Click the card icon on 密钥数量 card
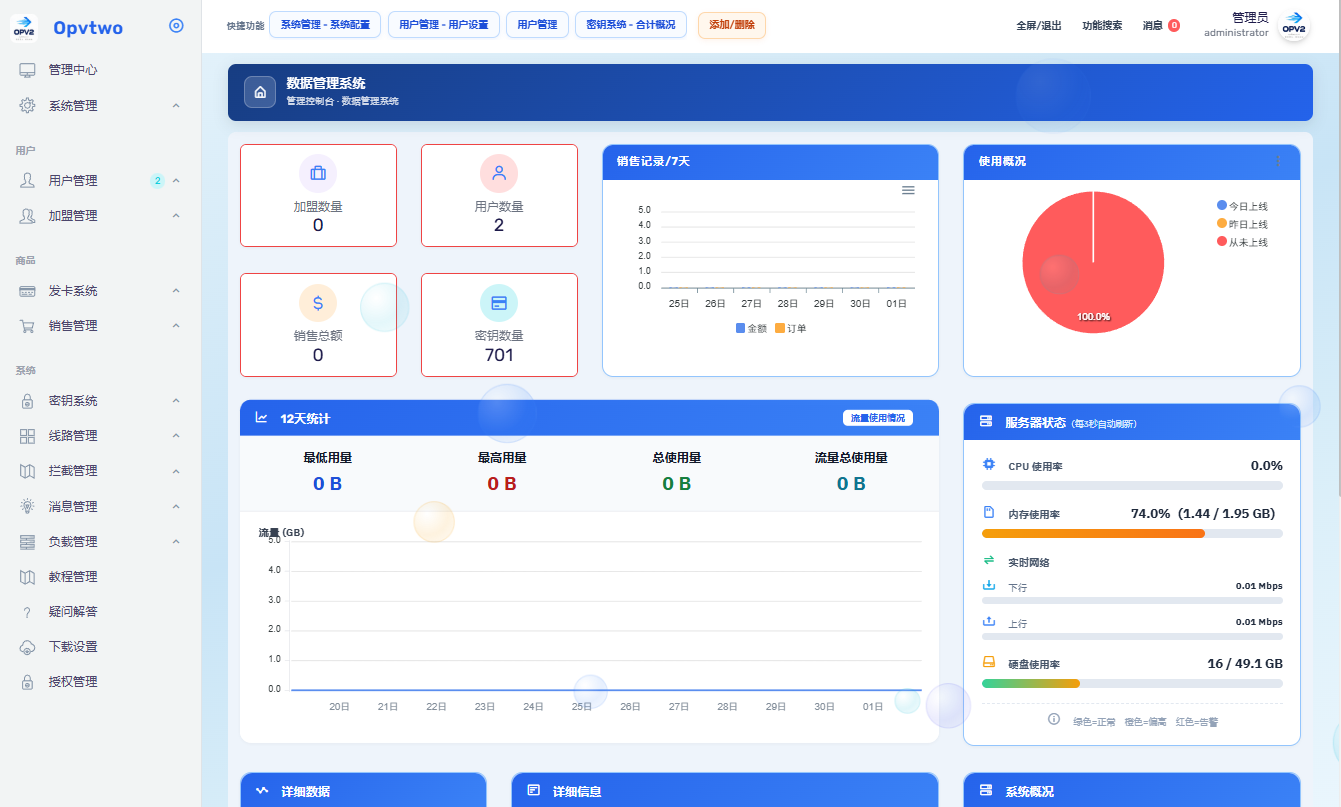Viewport: 1341px width, 807px height. pyautogui.click(x=499, y=302)
